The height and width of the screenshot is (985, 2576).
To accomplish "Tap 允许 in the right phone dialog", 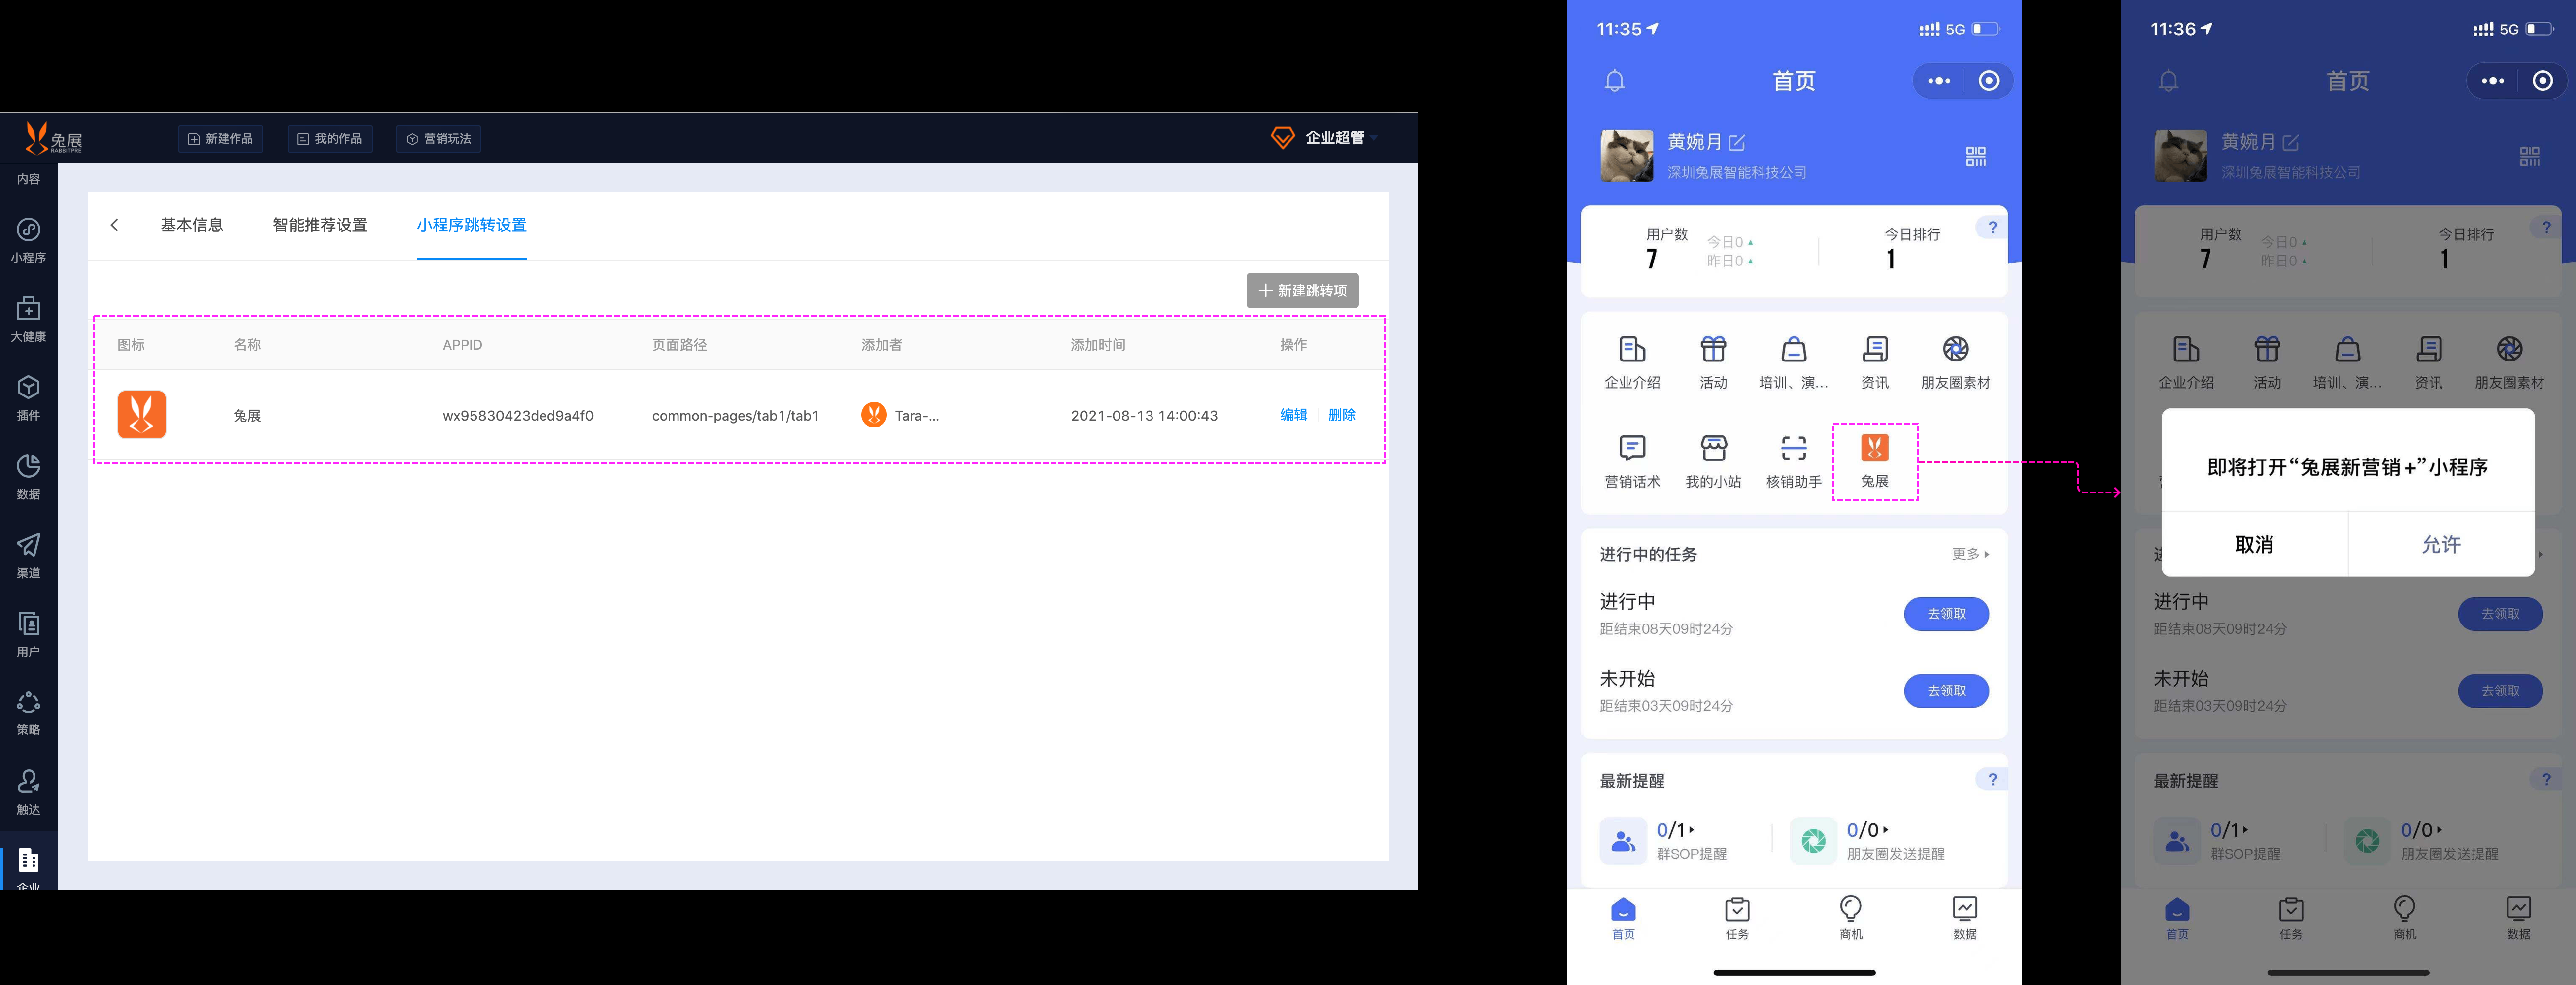I will tap(2441, 544).
